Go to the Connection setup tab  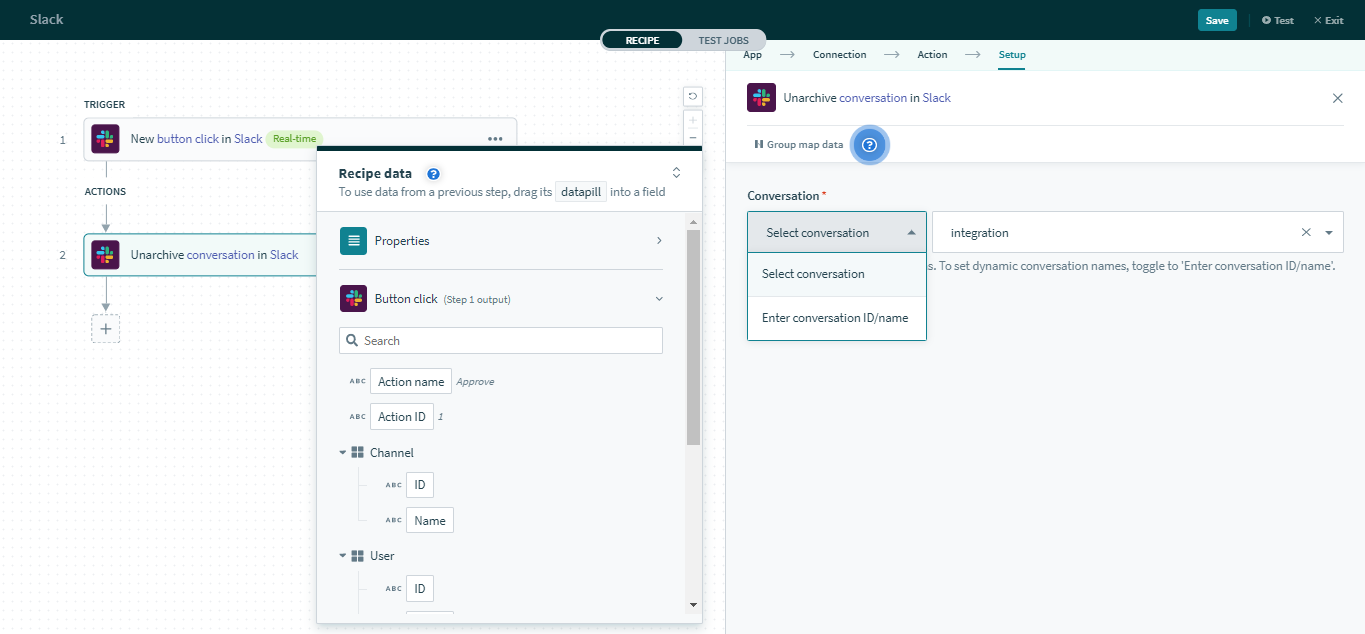[x=839, y=55]
